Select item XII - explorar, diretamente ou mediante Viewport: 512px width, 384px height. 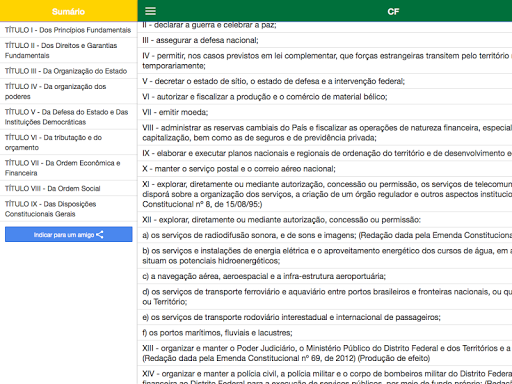tap(325, 220)
